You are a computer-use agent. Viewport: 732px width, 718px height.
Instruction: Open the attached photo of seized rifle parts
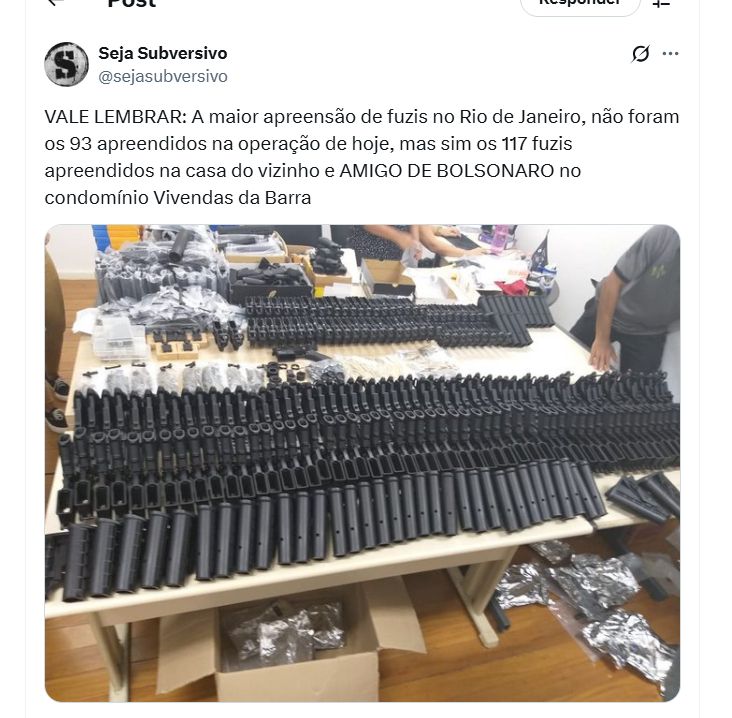(362, 463)
